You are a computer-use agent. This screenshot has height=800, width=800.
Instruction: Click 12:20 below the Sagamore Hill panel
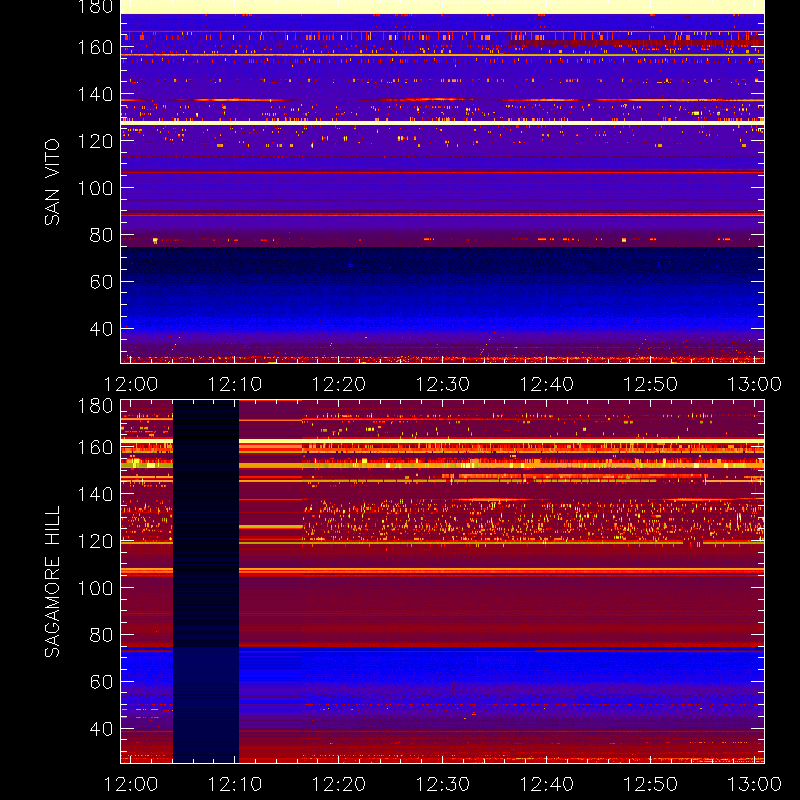pyautogui.click(x=339, y=784)
